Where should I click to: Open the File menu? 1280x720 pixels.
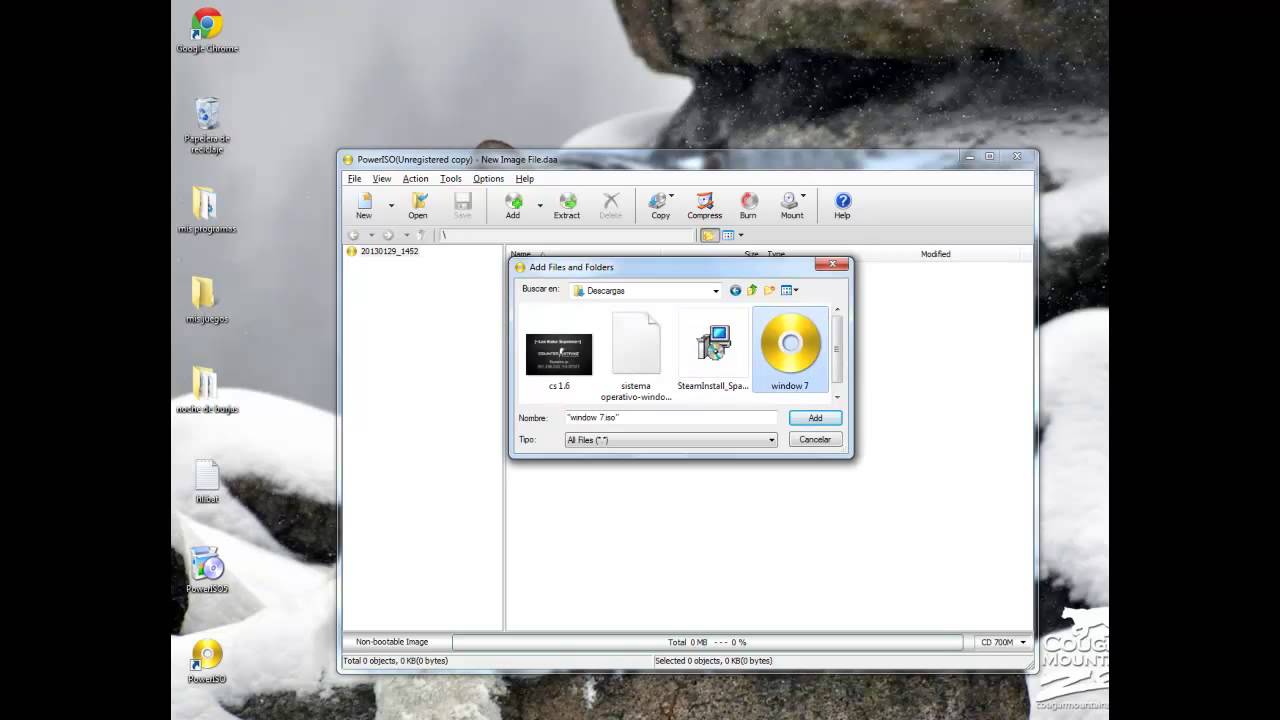(x=355, y=179)
